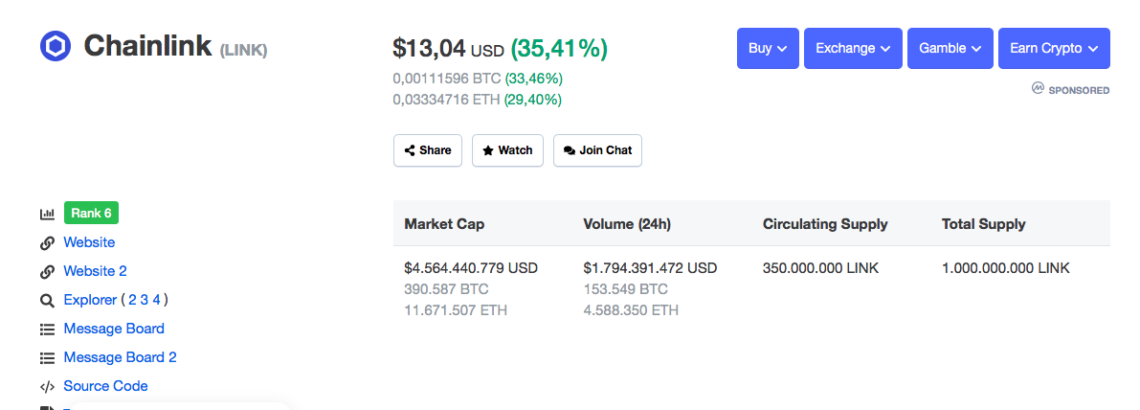
Task: Expand the Exchange dropdown menu
Action: point(852,48)
